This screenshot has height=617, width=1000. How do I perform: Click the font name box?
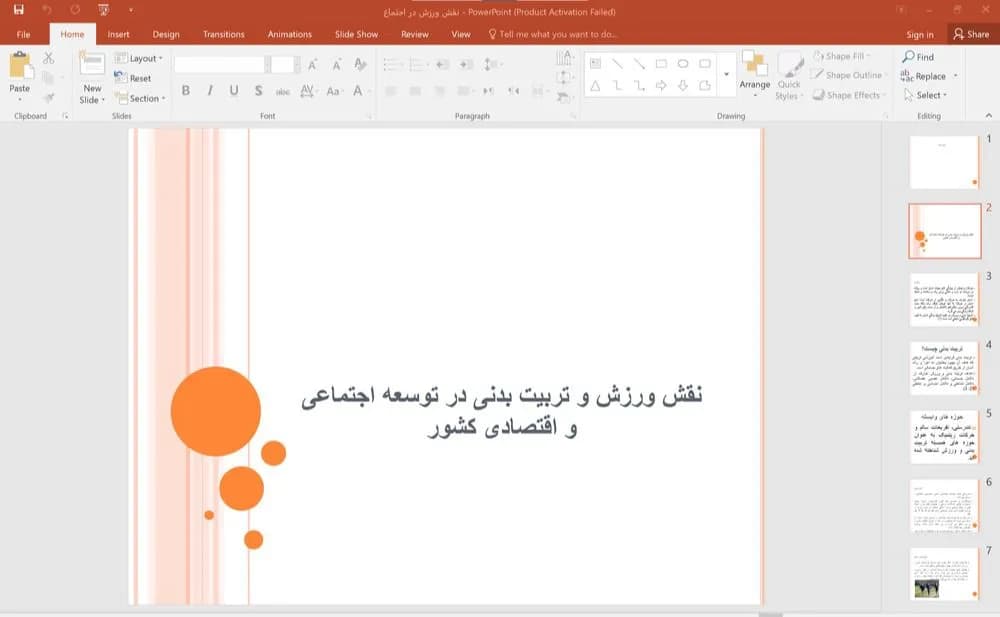pos(219,64)
